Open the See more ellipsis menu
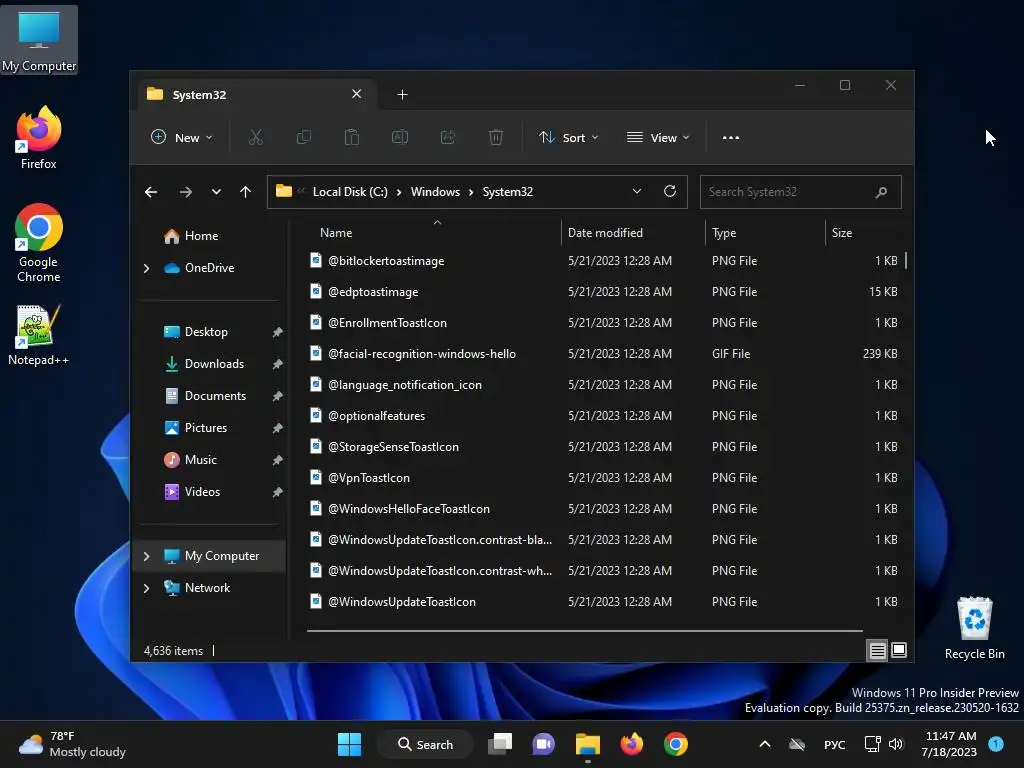This screenshot has height=768, width=1024. (731, 138)
